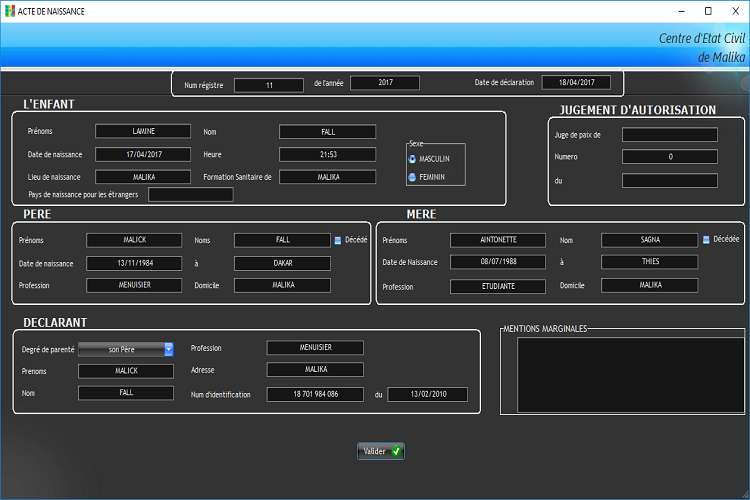Click the father's Profession field MENUISIER

coord(134,285)
